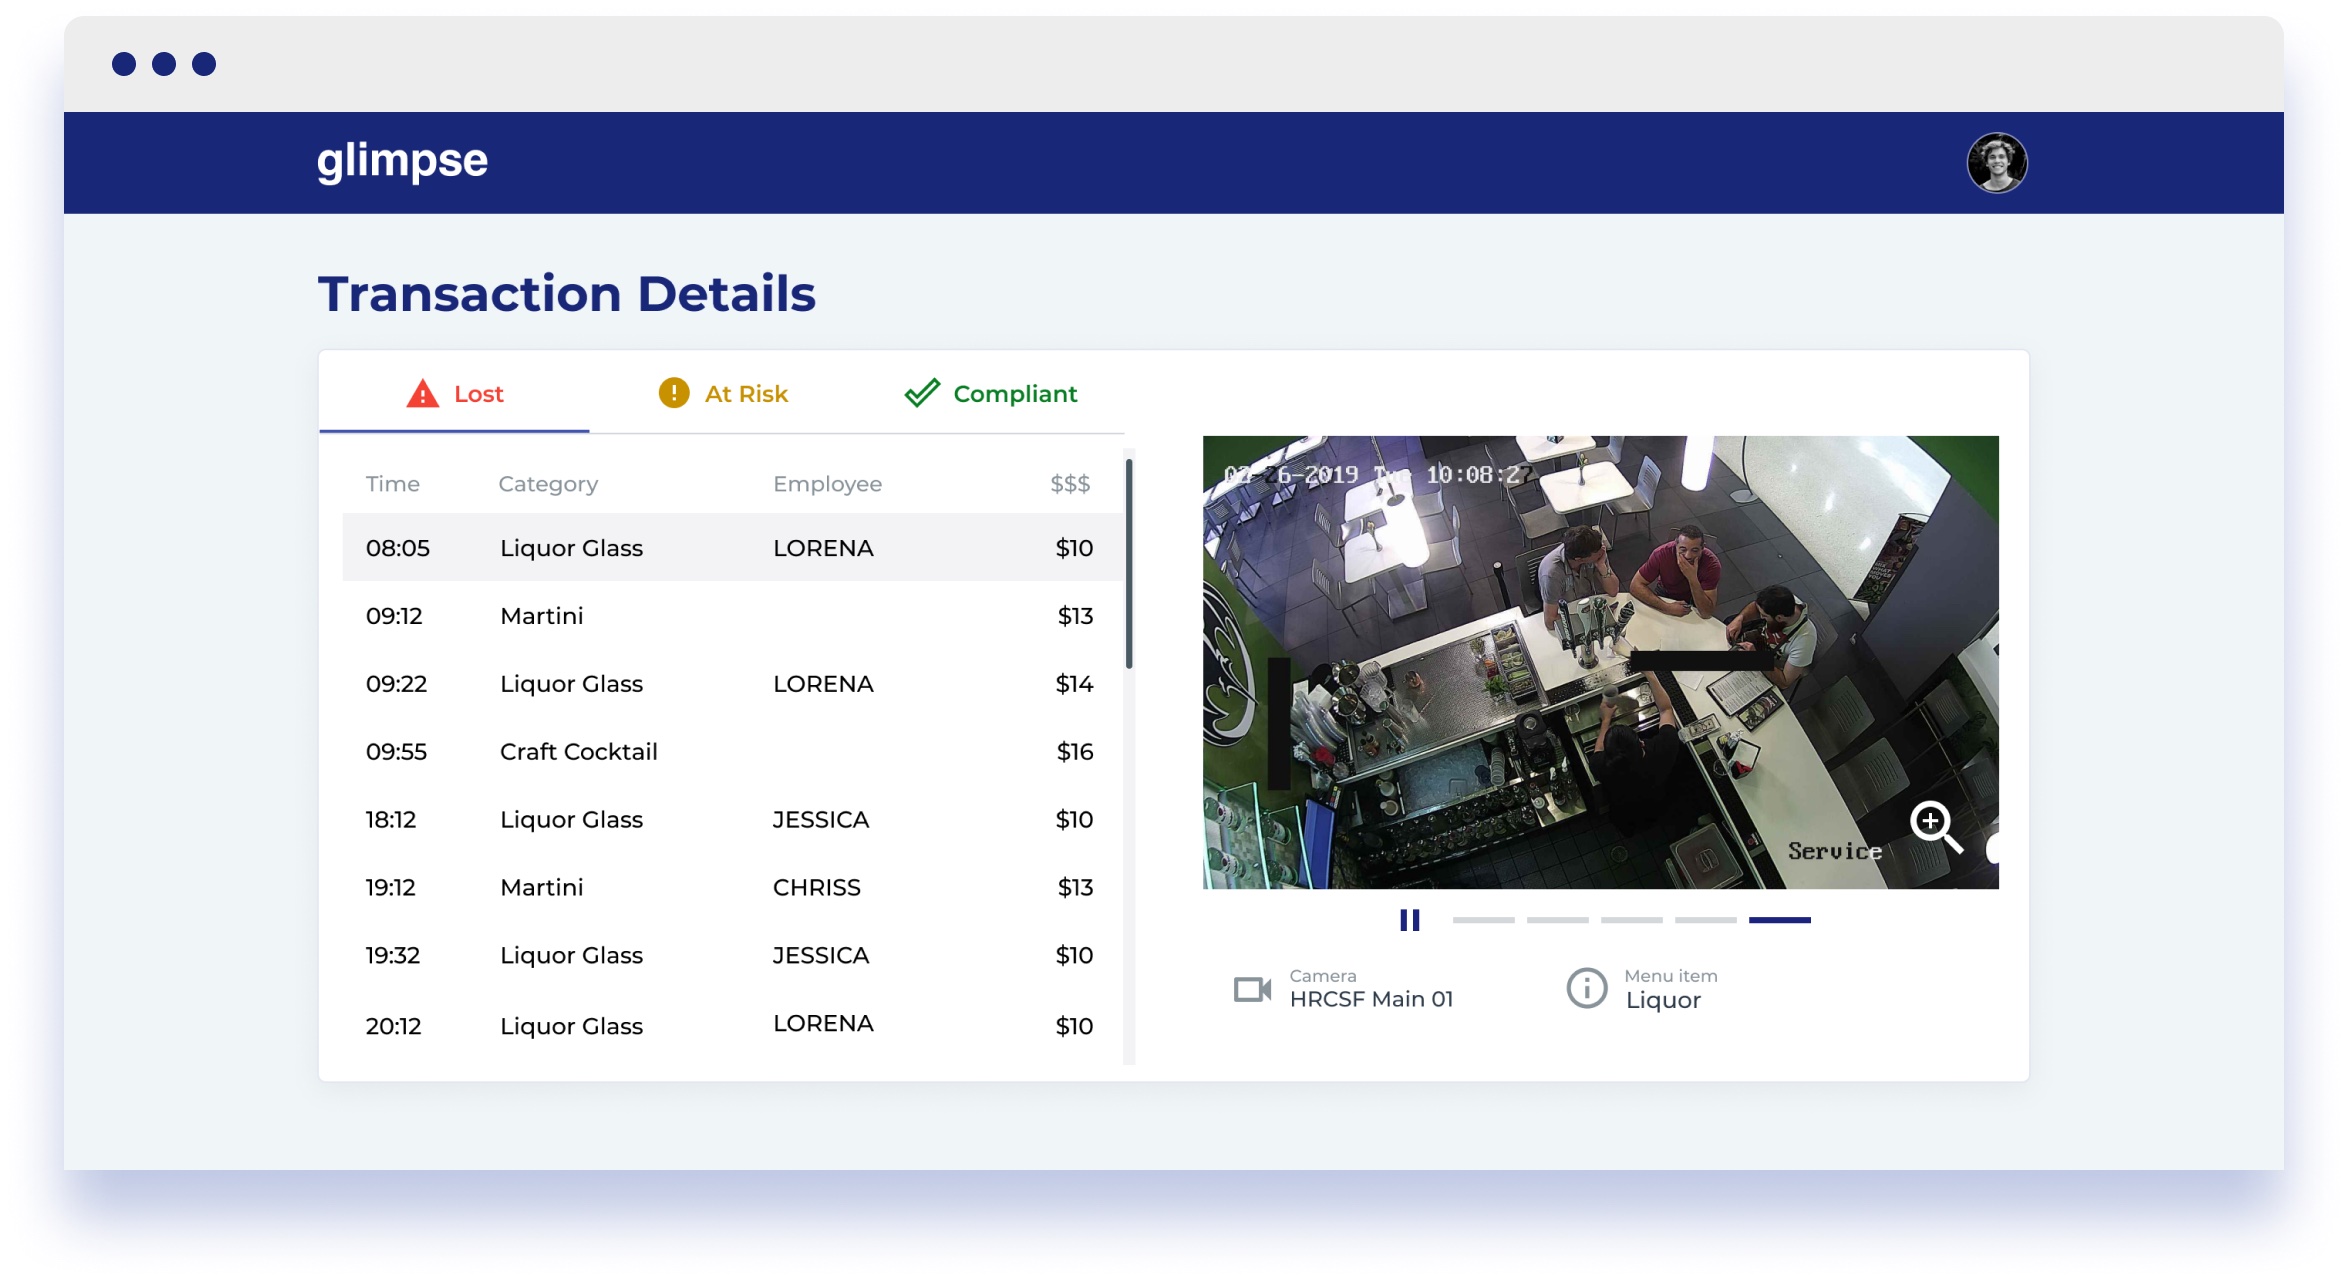
Task: Select the 18:12 Liquor Glass transaction
Action: pyautogui.click(x=732, y=820)
